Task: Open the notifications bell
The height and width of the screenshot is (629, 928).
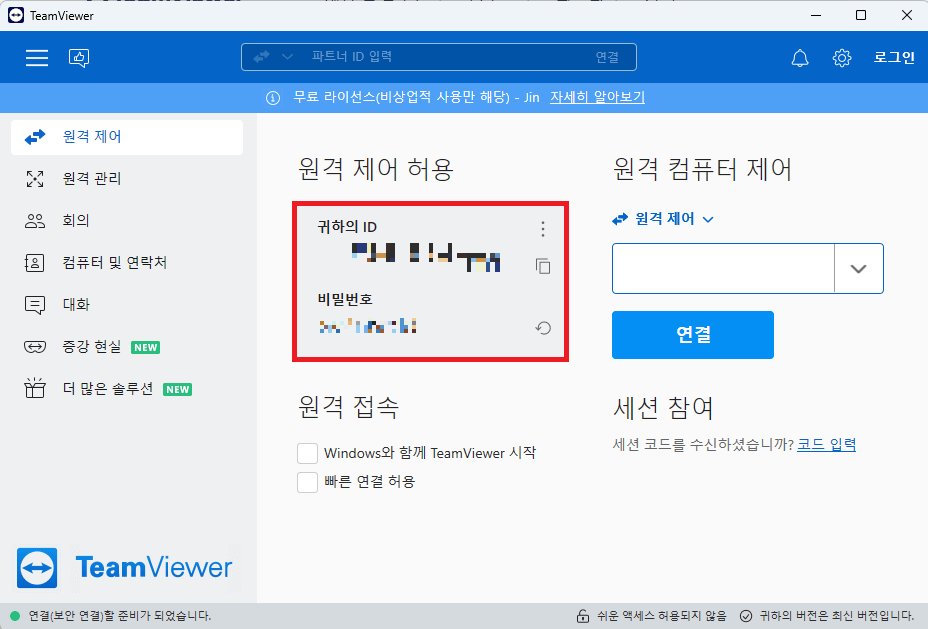Action: [x=799, y=58]
